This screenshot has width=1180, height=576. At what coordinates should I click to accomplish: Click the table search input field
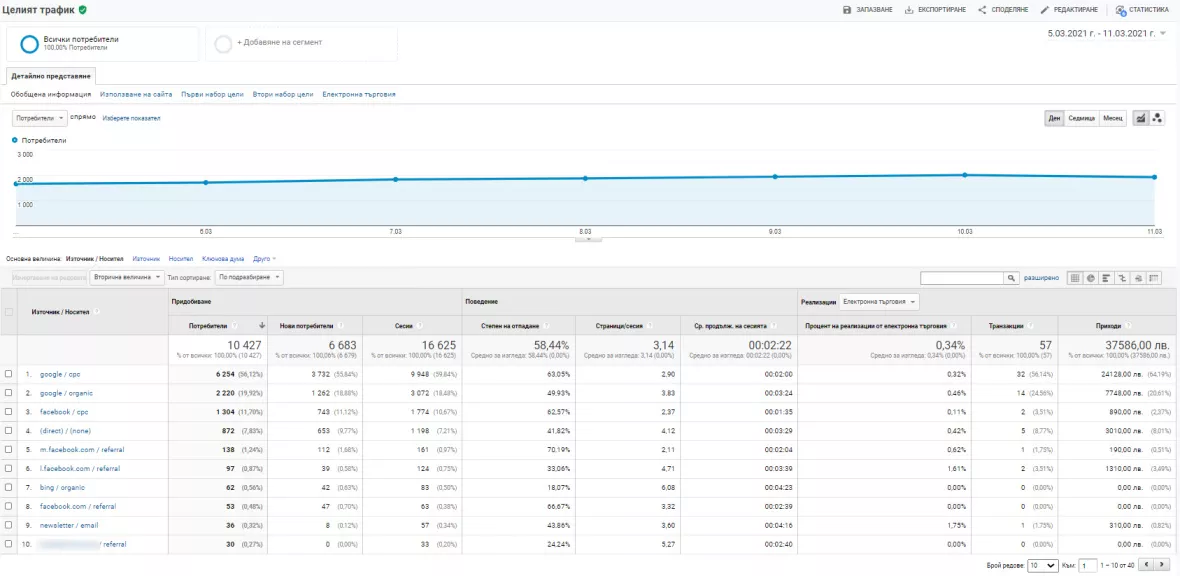click(963, 278)
